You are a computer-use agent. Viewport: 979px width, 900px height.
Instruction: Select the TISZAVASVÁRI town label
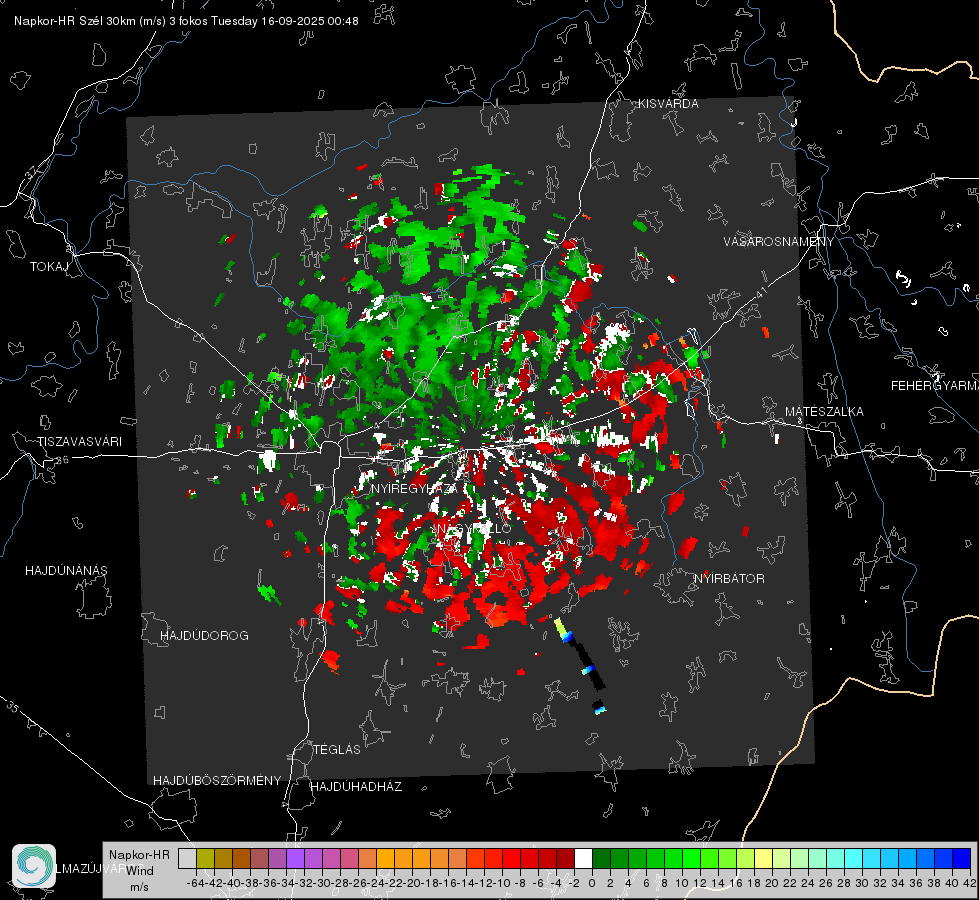click(x=79, y=442)
